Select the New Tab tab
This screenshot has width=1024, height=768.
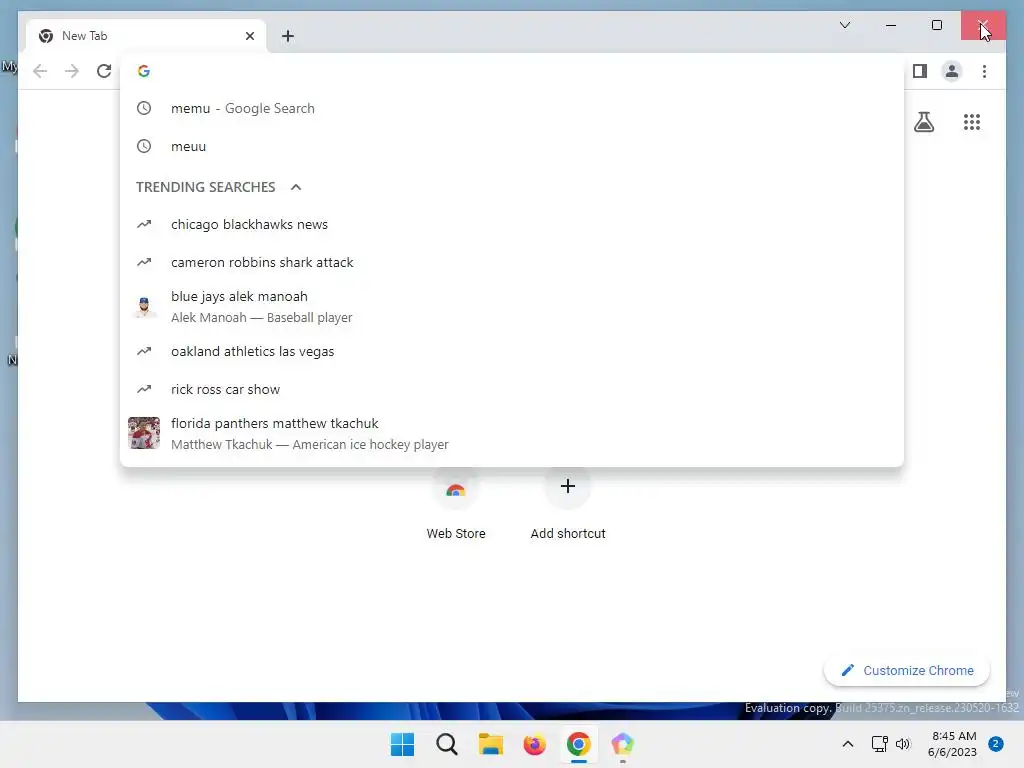(x=146, y=36)
